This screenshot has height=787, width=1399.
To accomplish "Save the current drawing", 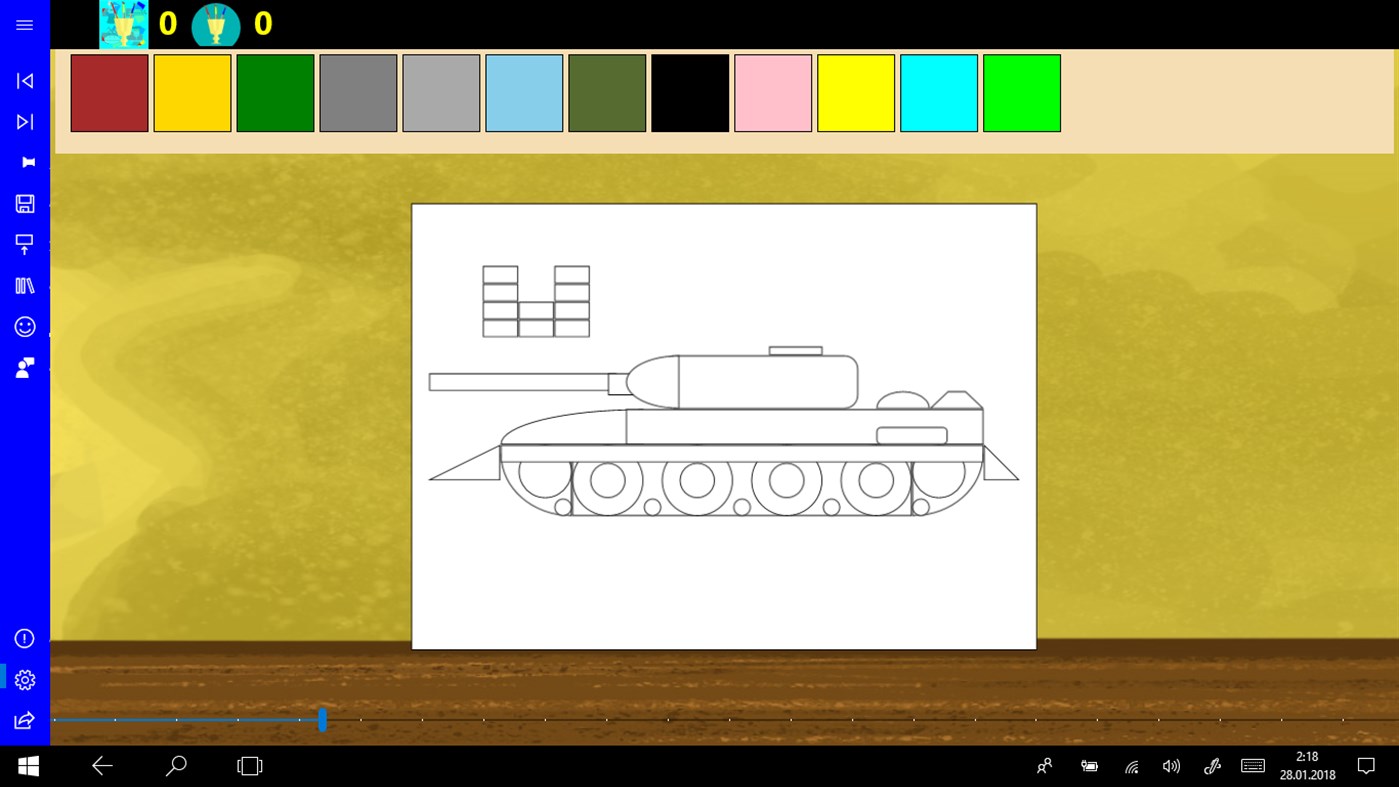I will pyautogui.click(x=24, y=203).
